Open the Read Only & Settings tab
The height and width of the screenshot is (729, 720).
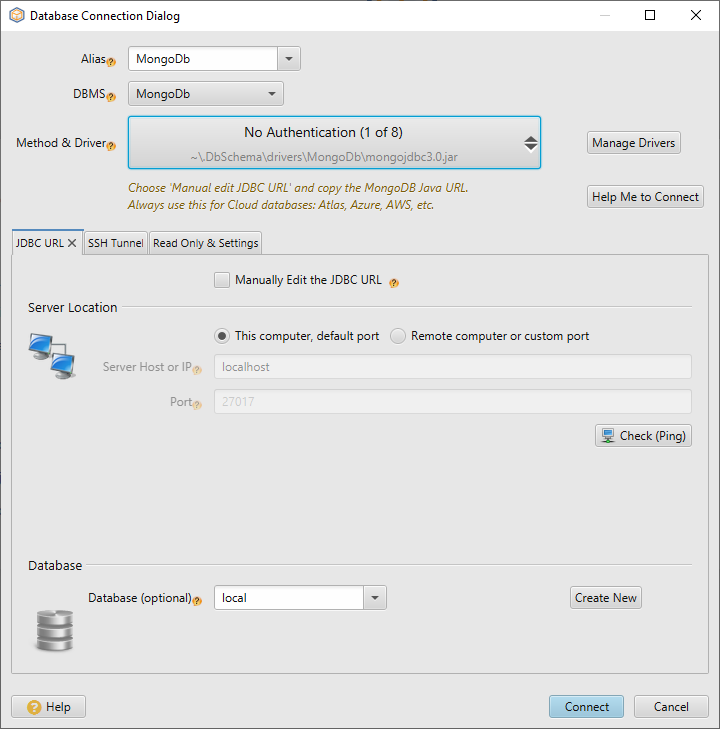click(x=205, y=243)
